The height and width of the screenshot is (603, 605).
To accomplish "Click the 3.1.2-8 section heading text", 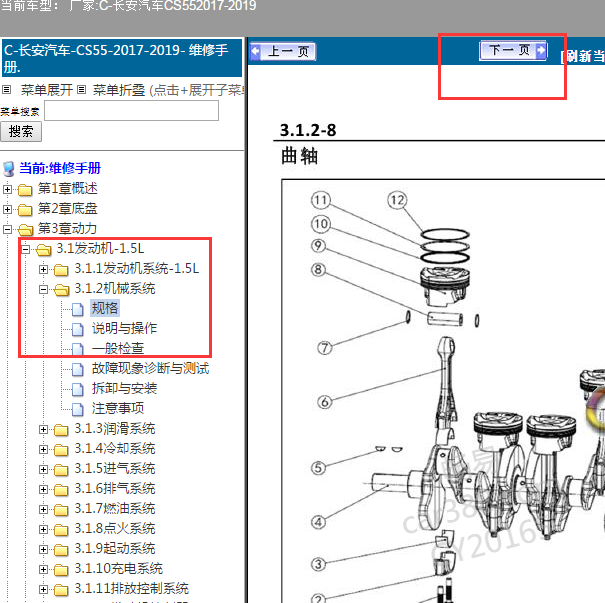I will tap(308, 130).
